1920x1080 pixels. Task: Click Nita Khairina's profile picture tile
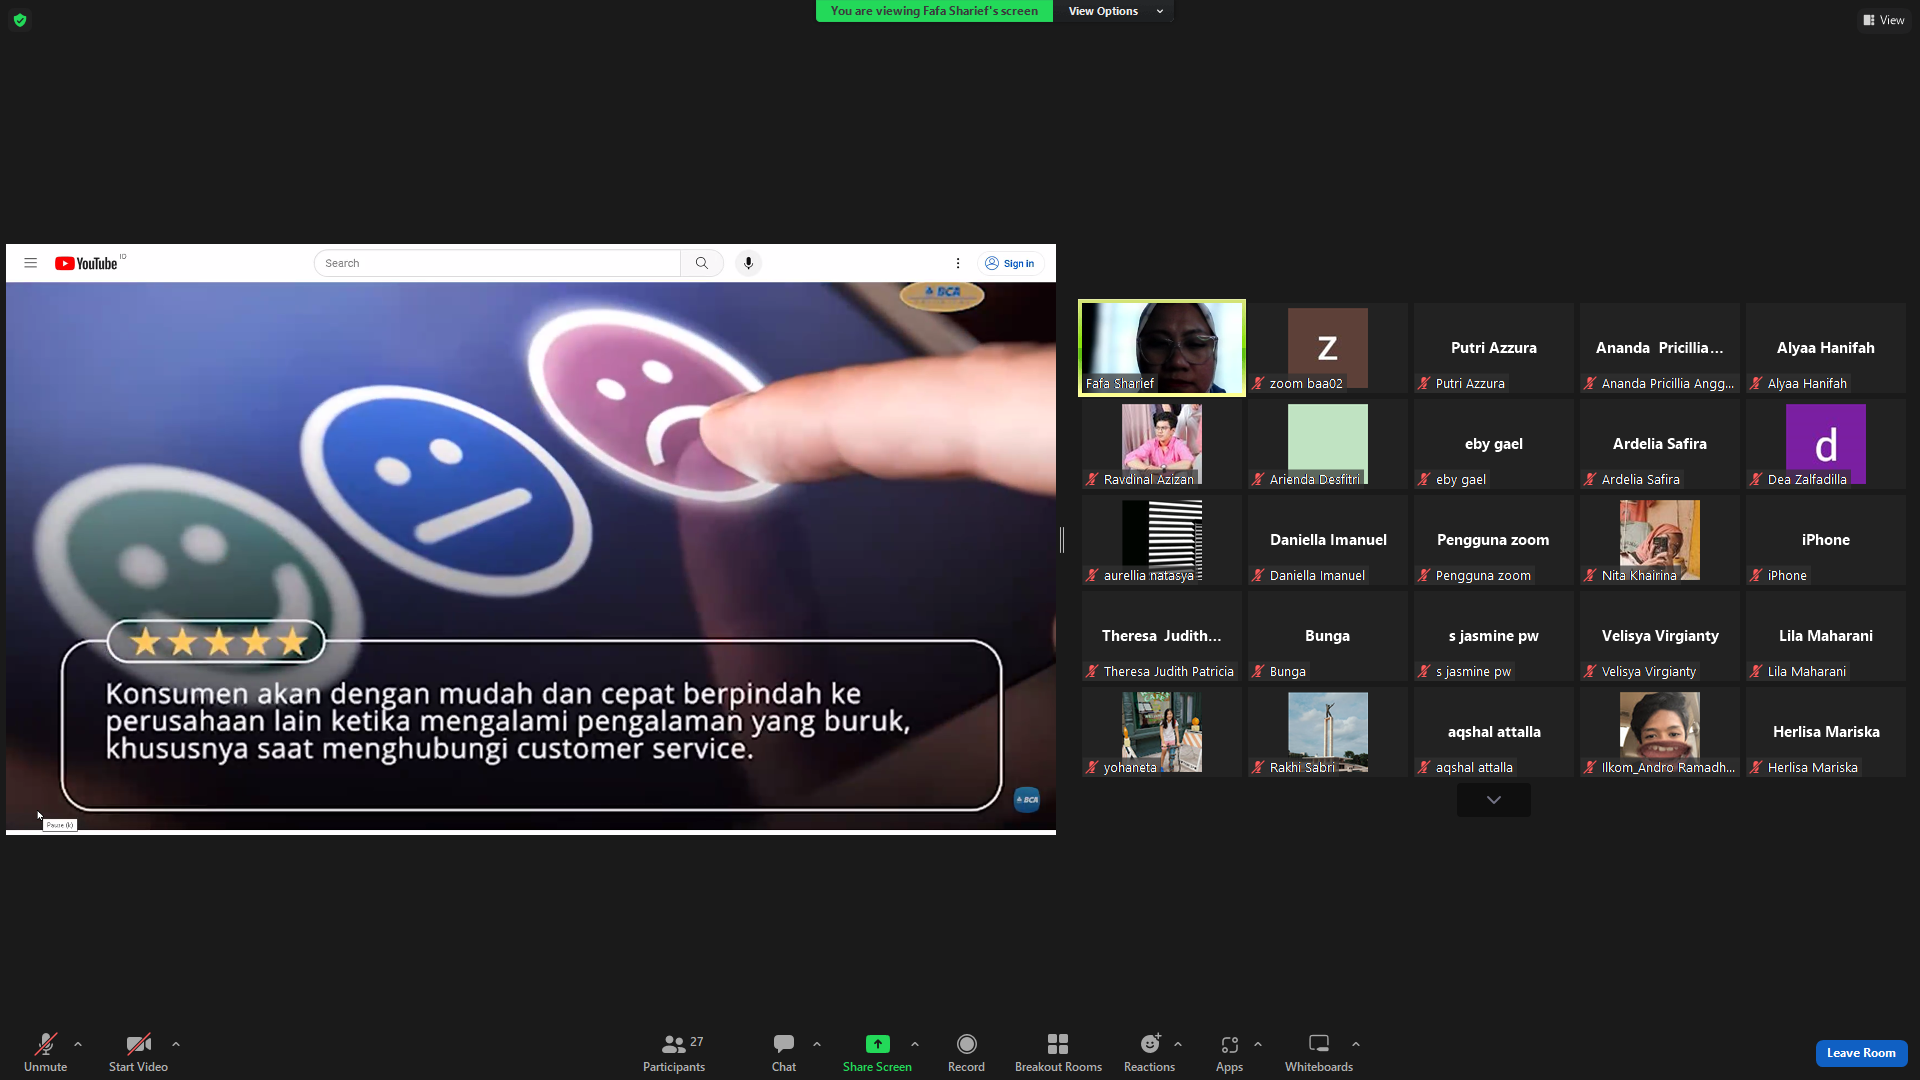click(x=1660, y=540)
